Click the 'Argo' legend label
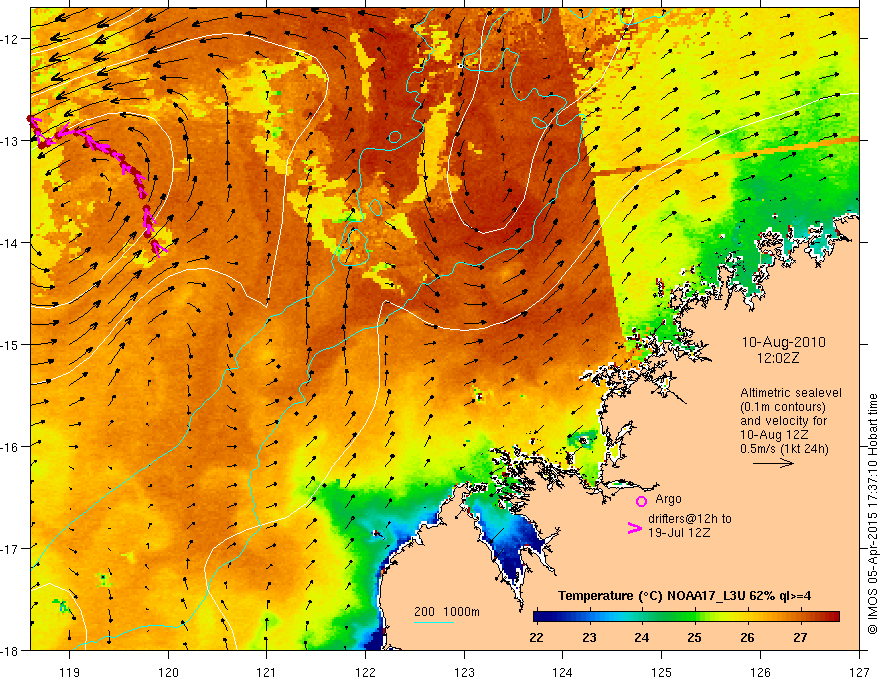Screen dimensions: 880x680 pos(668,499)
